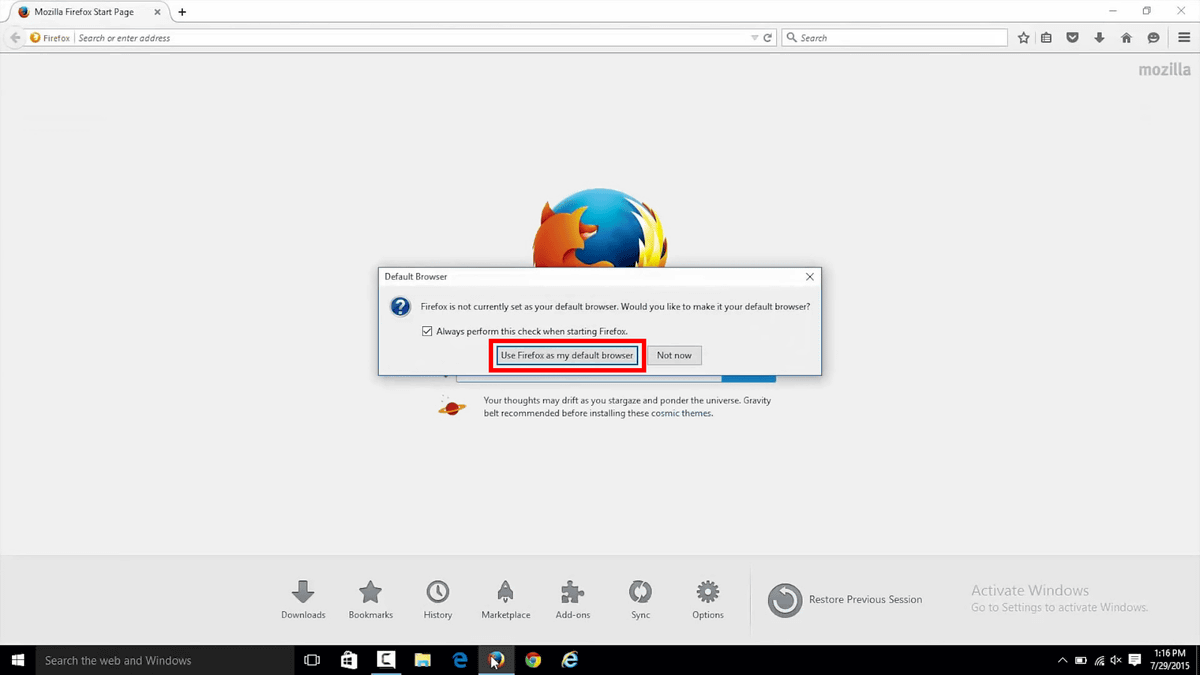
Task: Save page to Pocket
Action: pos(1073,38)
